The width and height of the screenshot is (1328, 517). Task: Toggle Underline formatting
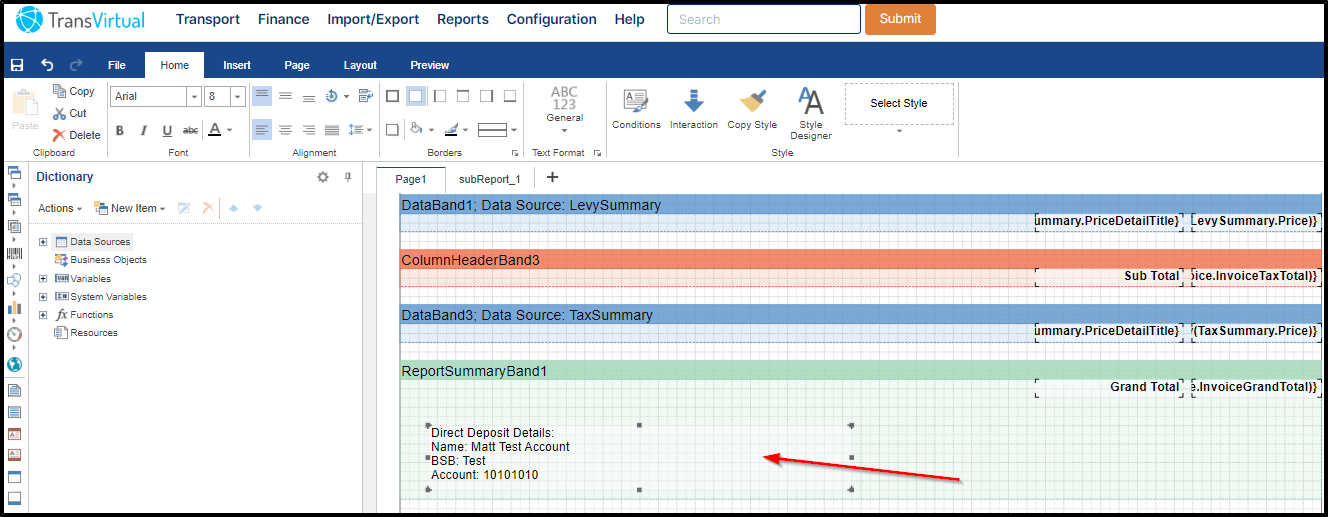point(167,130)
